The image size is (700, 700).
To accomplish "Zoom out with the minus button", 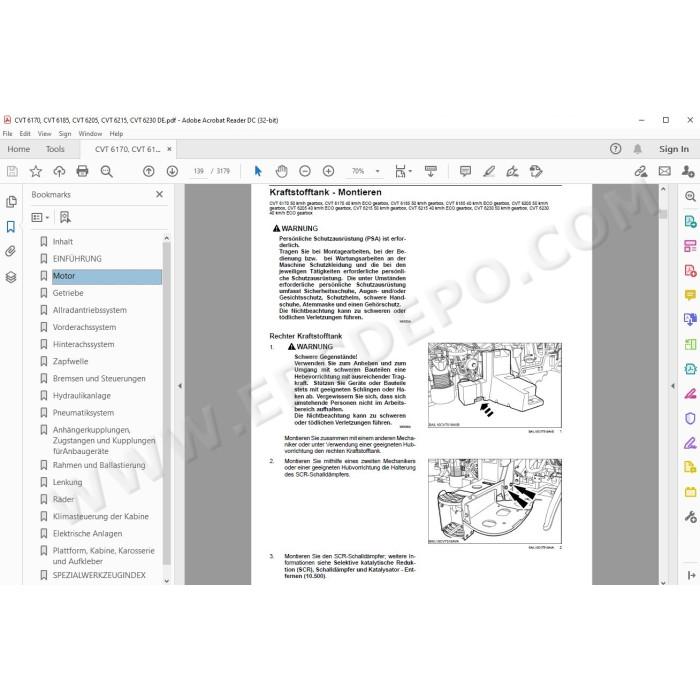I will 305,171.
